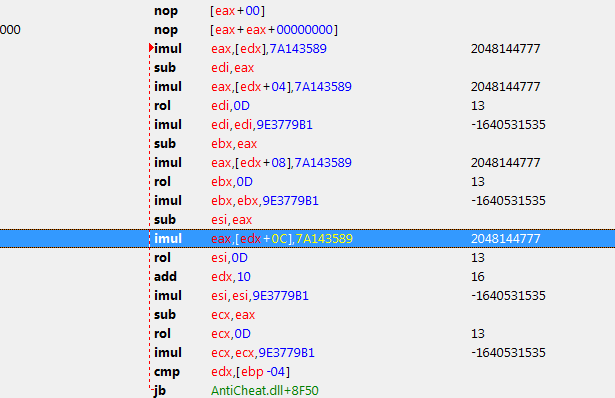Click the red jump arrow beside imul
This screenshot has width=615, height=398.
[x=151, y=48]
